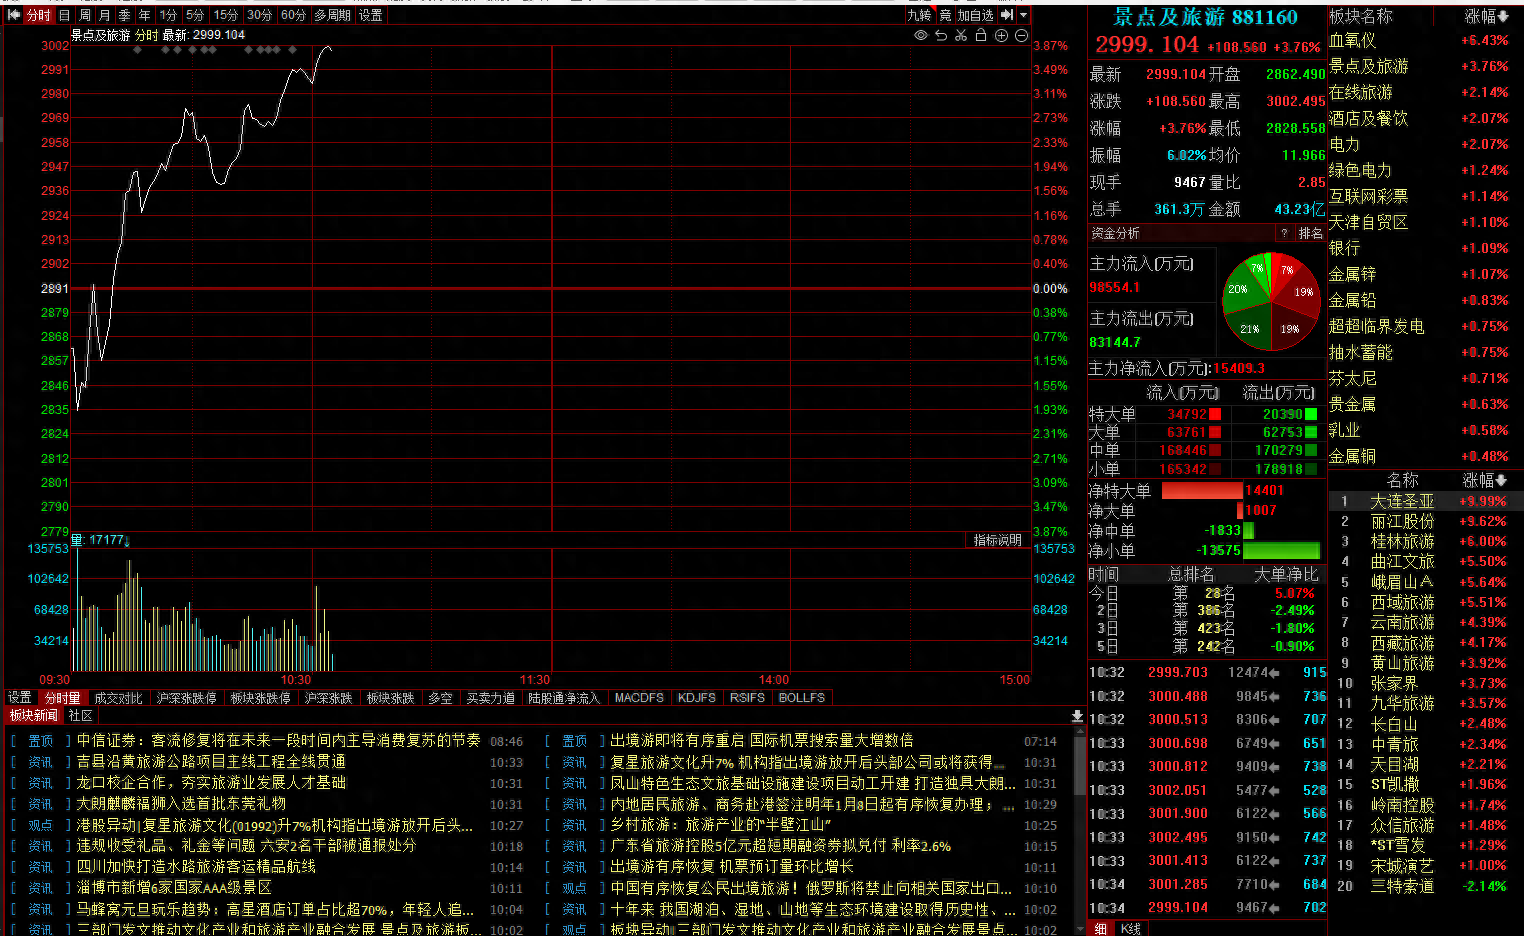
Task: Click the pie chart of capital flow
Action: point(1271,302)
